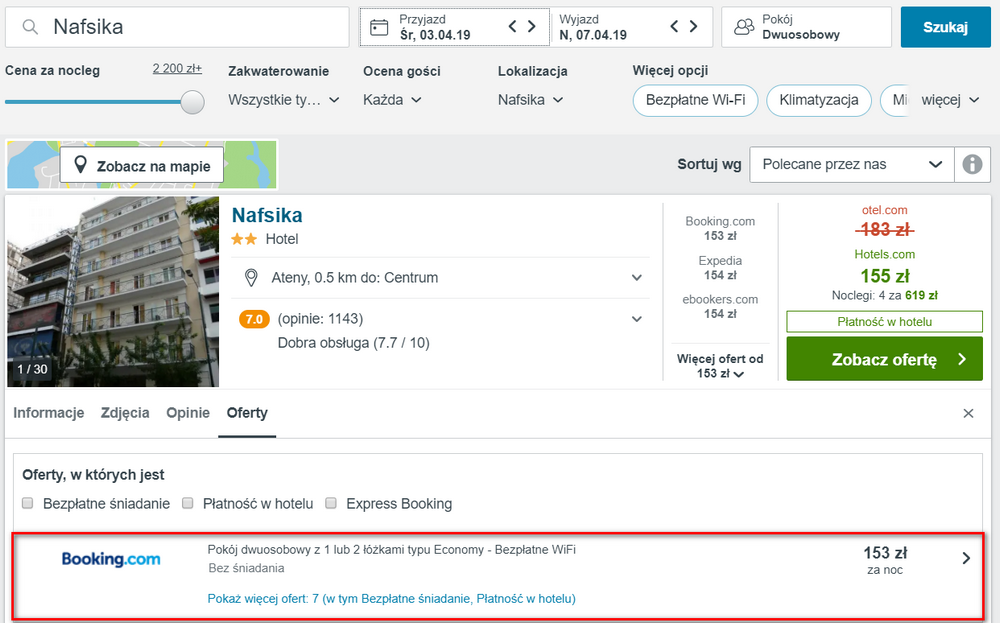Expand Więcej ofert od 153 zł
Image resolution: width=1000 pixels, height=623 pixels.
point(720,366)
